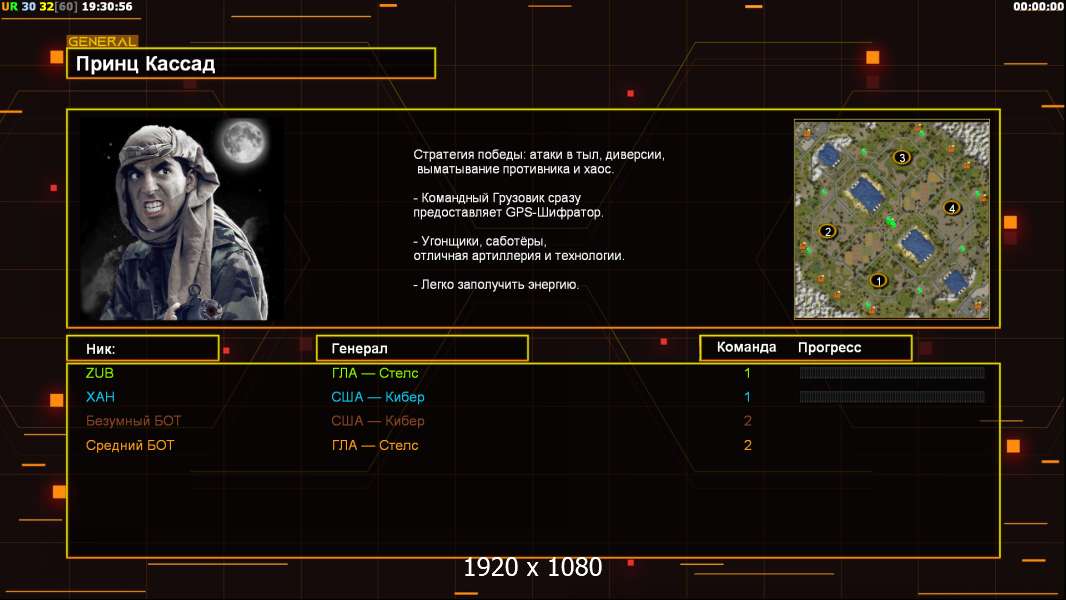Click team number 2 in the Средний БОТ row
Viewport: 1066px width, 600px height.
point(748,446)
